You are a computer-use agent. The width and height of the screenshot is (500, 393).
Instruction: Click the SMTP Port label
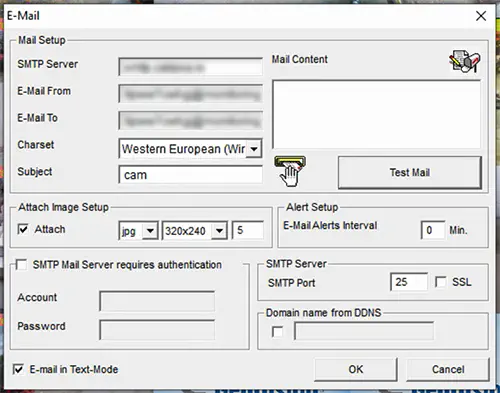tap(291, 283)
